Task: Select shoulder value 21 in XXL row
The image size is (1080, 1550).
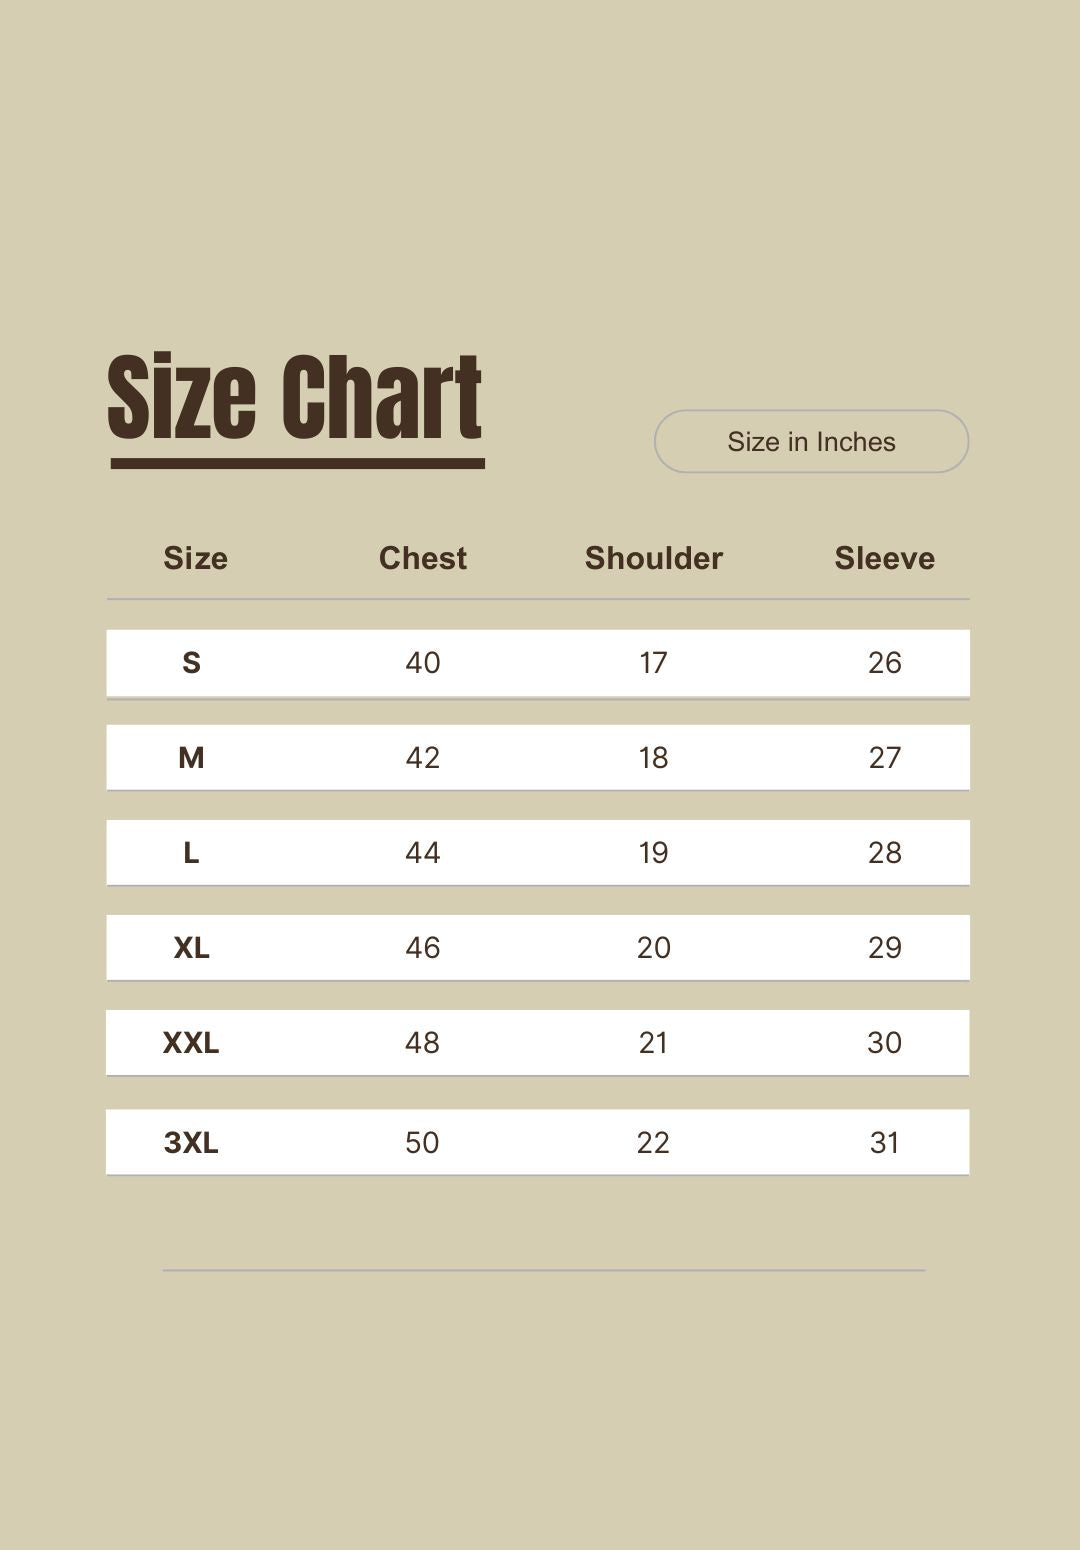Action: pyautogui.click(x=653, y=1042)
